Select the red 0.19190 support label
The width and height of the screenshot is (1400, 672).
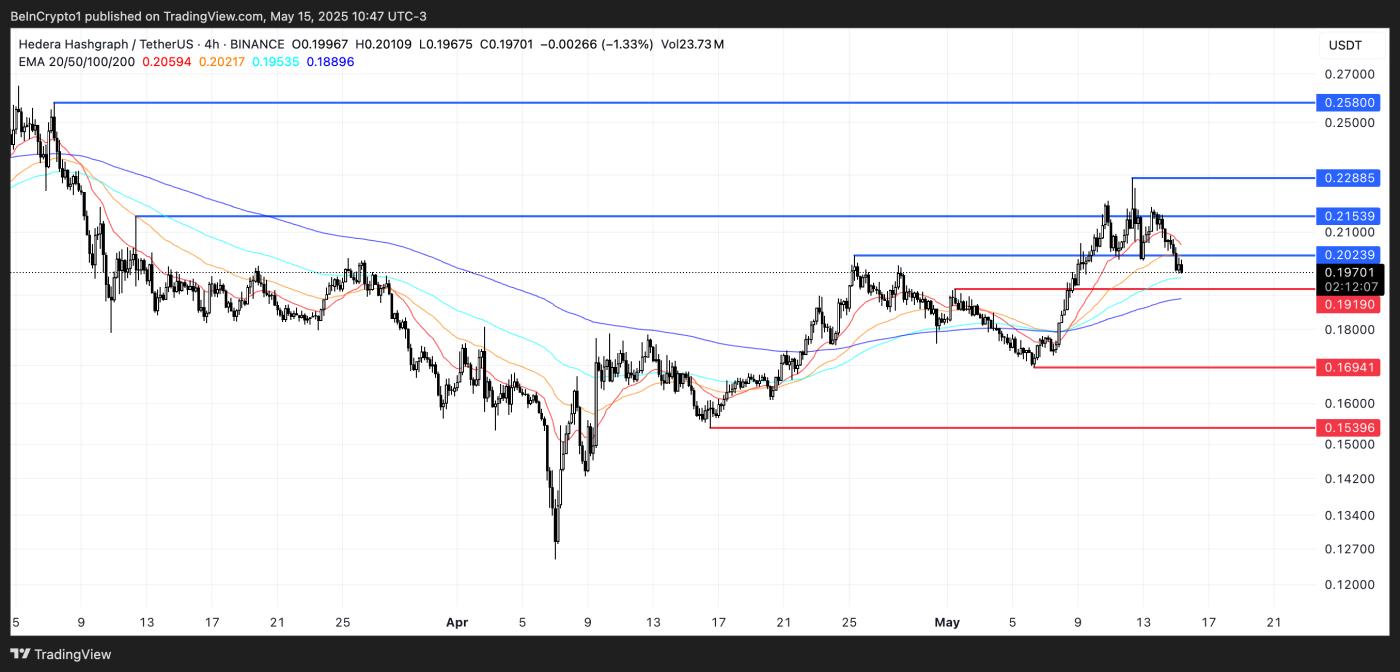click(x=1350, y=304)
